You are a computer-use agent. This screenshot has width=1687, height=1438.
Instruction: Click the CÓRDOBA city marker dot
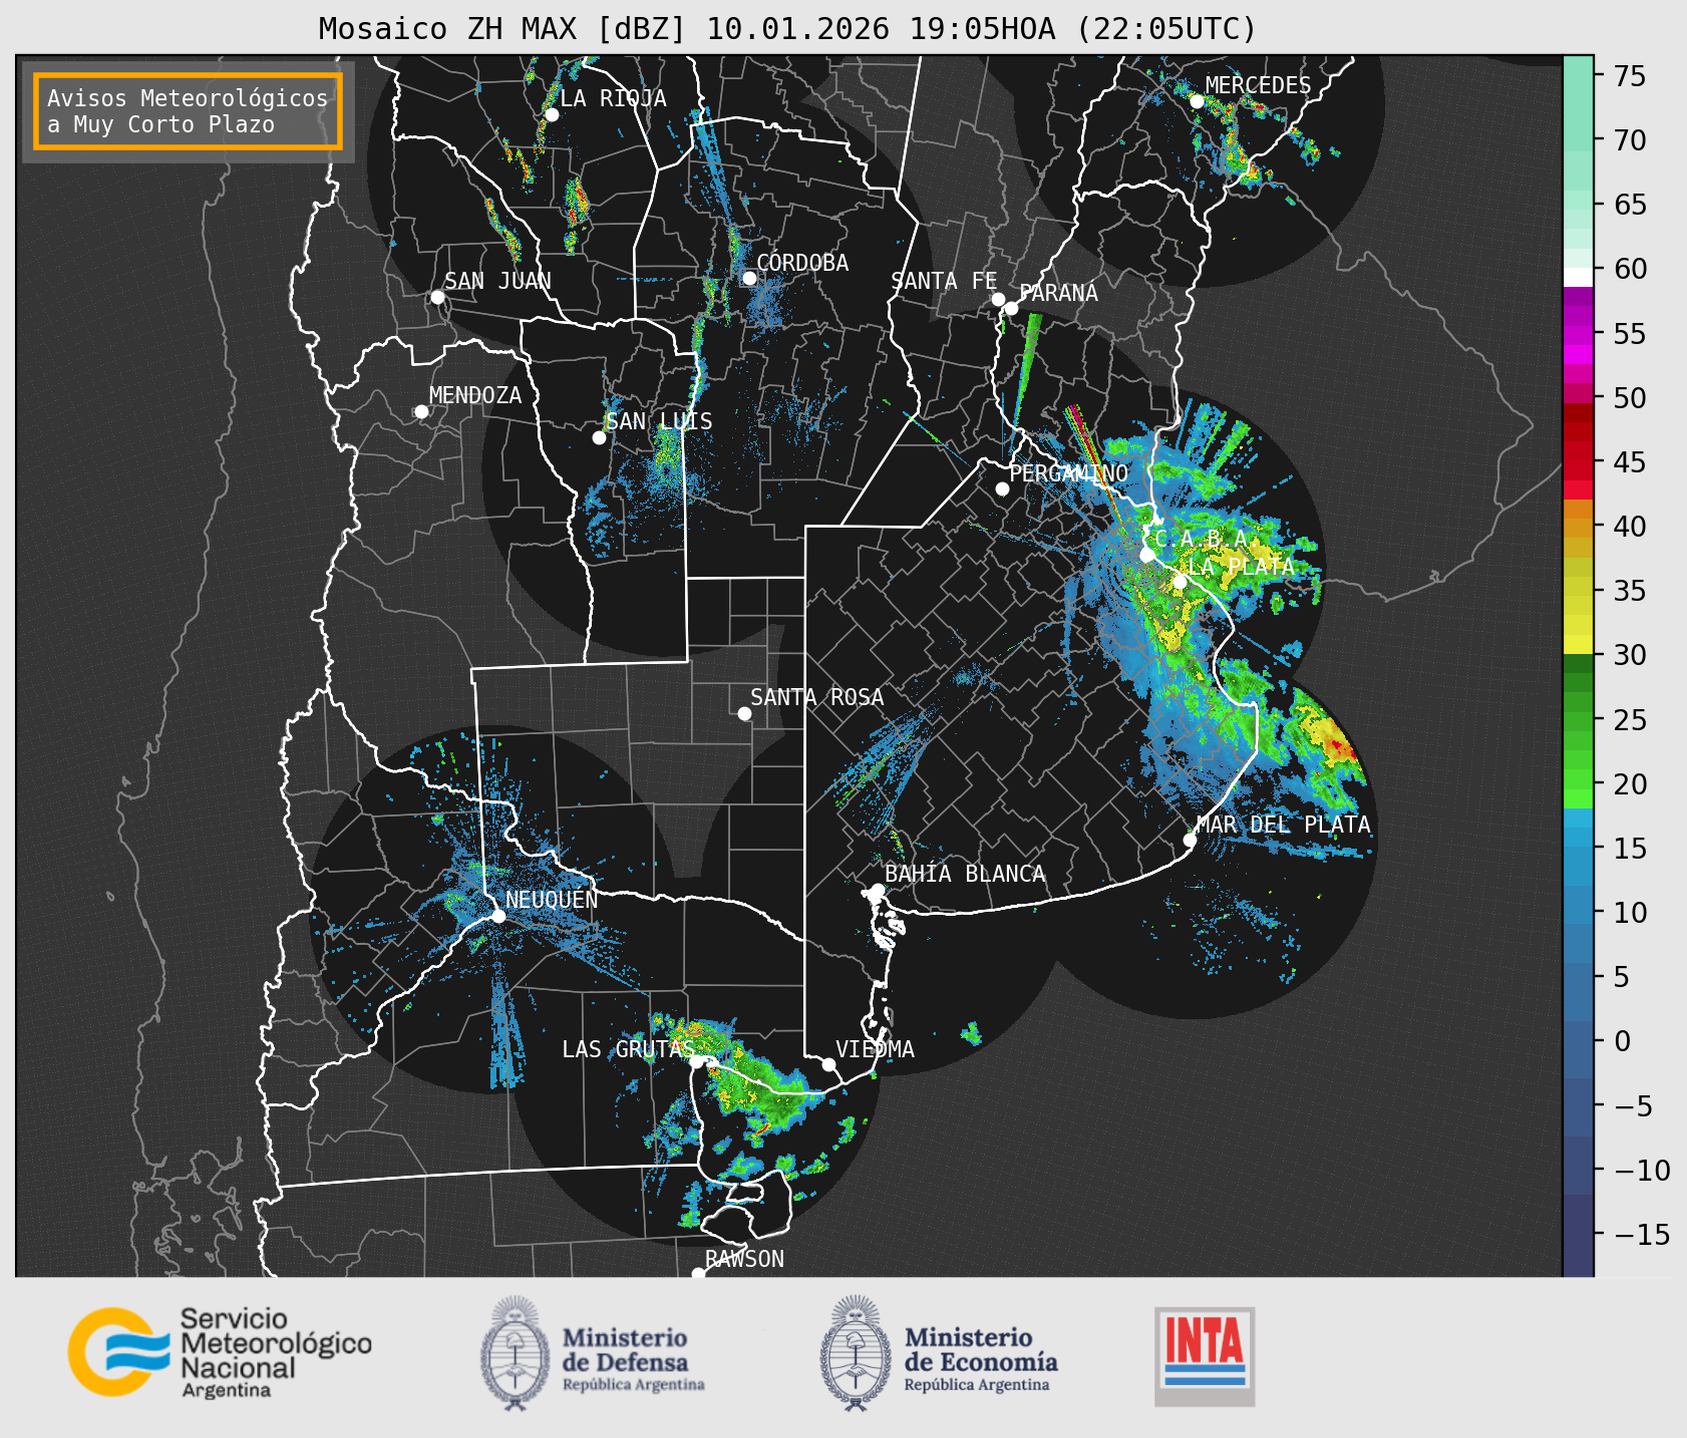(x=749, y=278)
